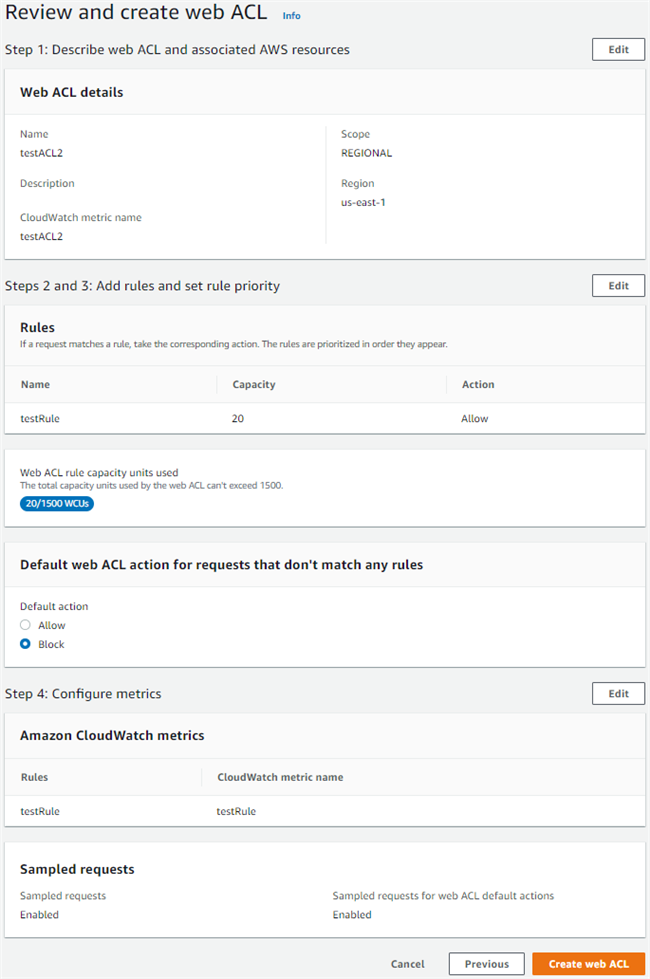Select the Allow default action radio button
650x979 pixels.
click(26, 625)
